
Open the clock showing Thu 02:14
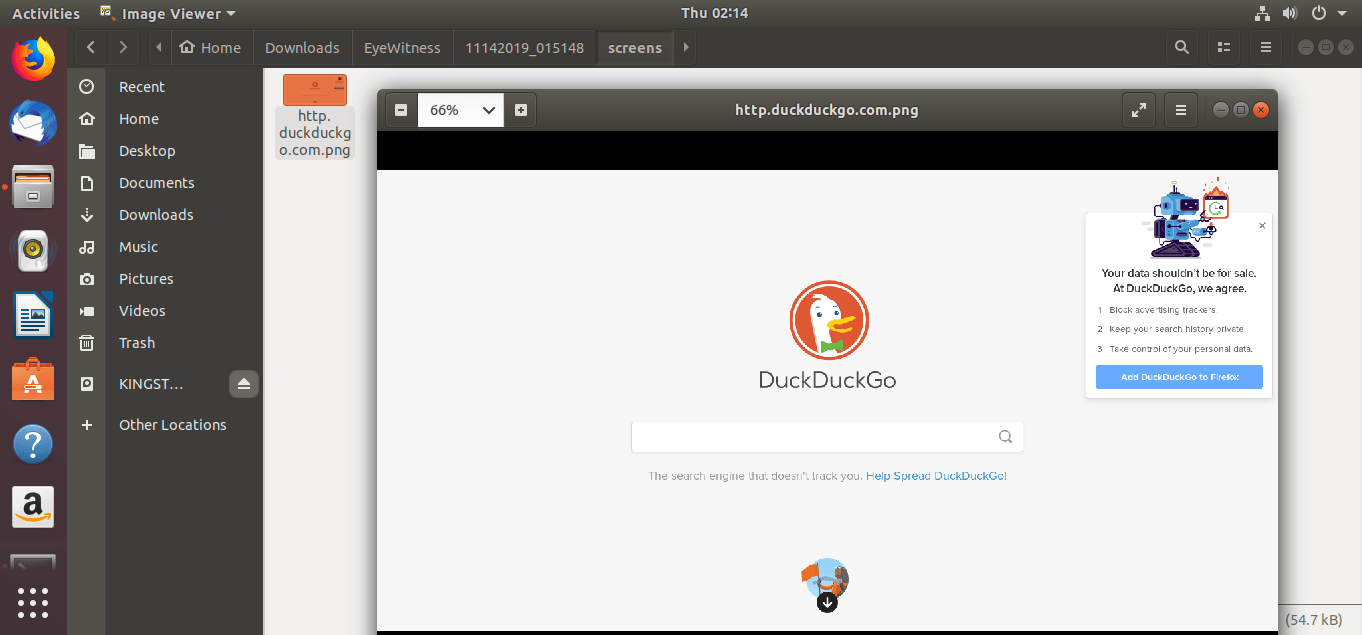point(714,13)
